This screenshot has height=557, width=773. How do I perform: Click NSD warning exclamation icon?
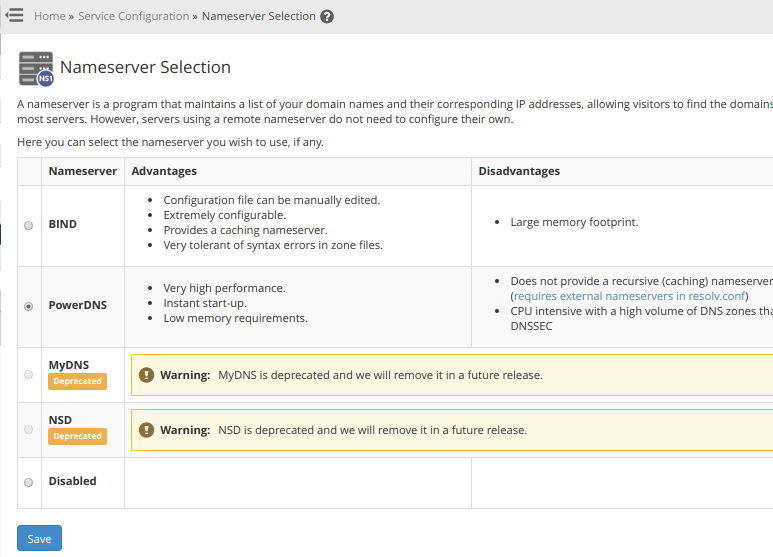point(146,430)
